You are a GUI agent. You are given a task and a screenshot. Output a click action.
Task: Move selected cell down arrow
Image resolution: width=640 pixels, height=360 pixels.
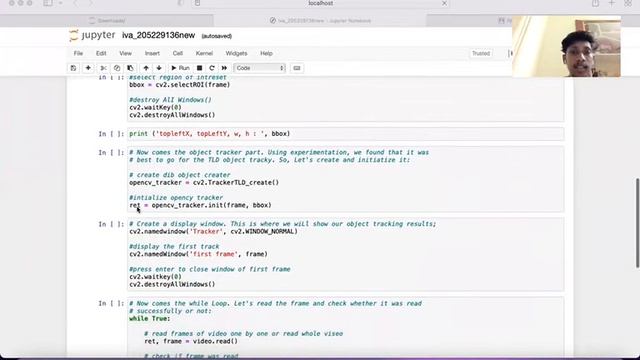coord(159,68)
